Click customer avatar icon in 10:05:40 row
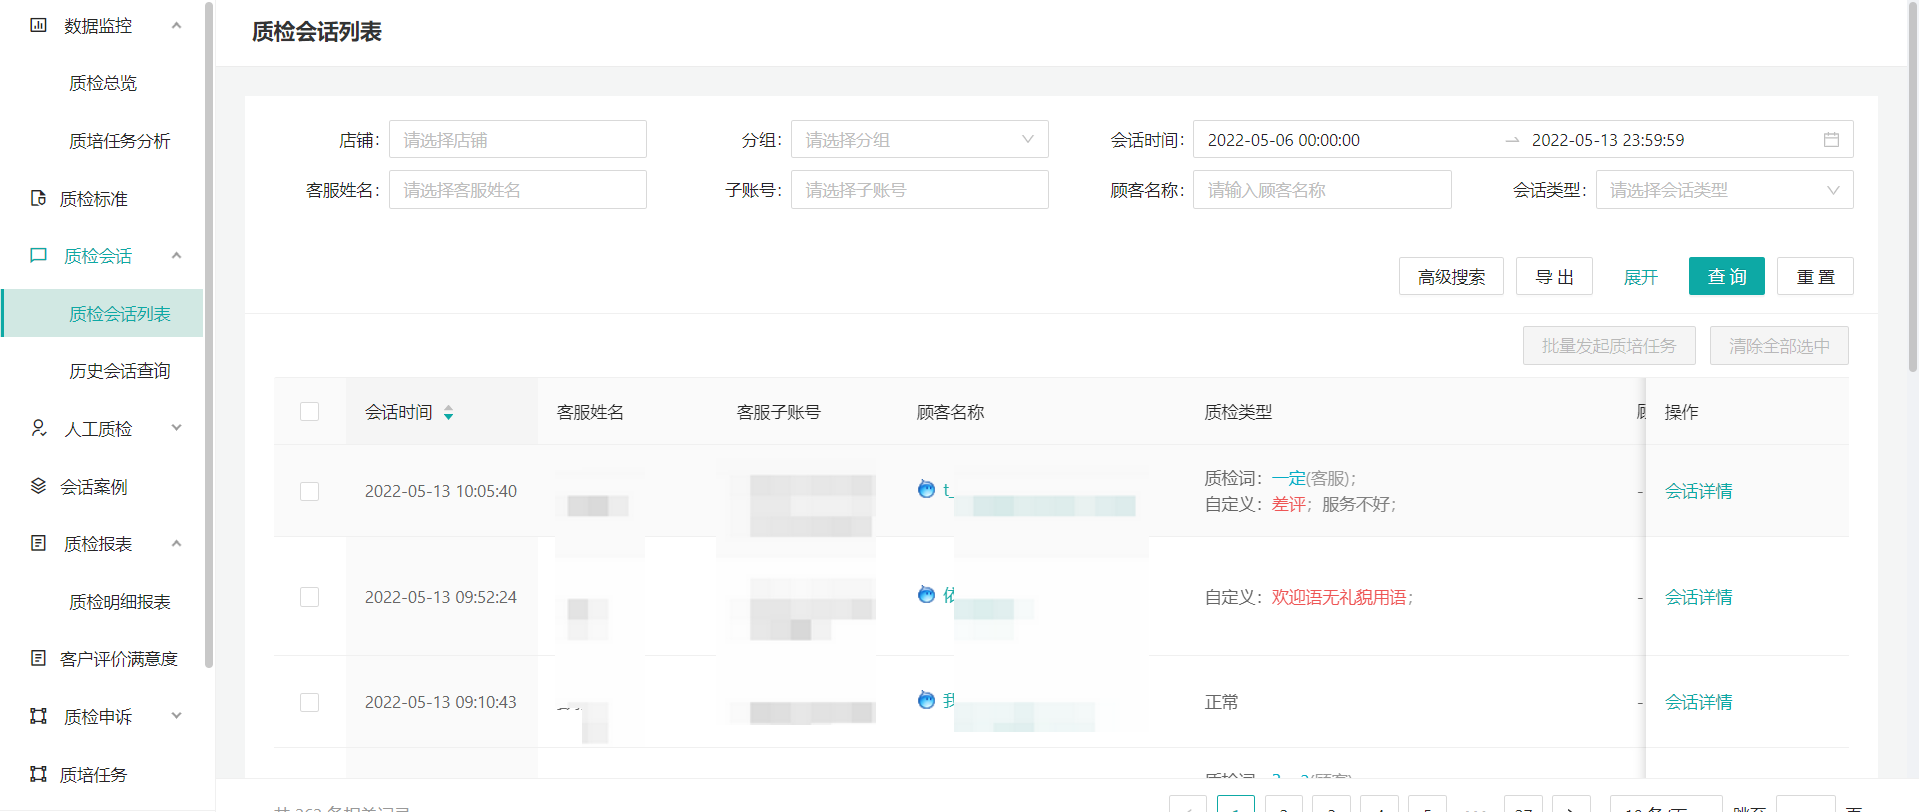 tap(926, 489)
